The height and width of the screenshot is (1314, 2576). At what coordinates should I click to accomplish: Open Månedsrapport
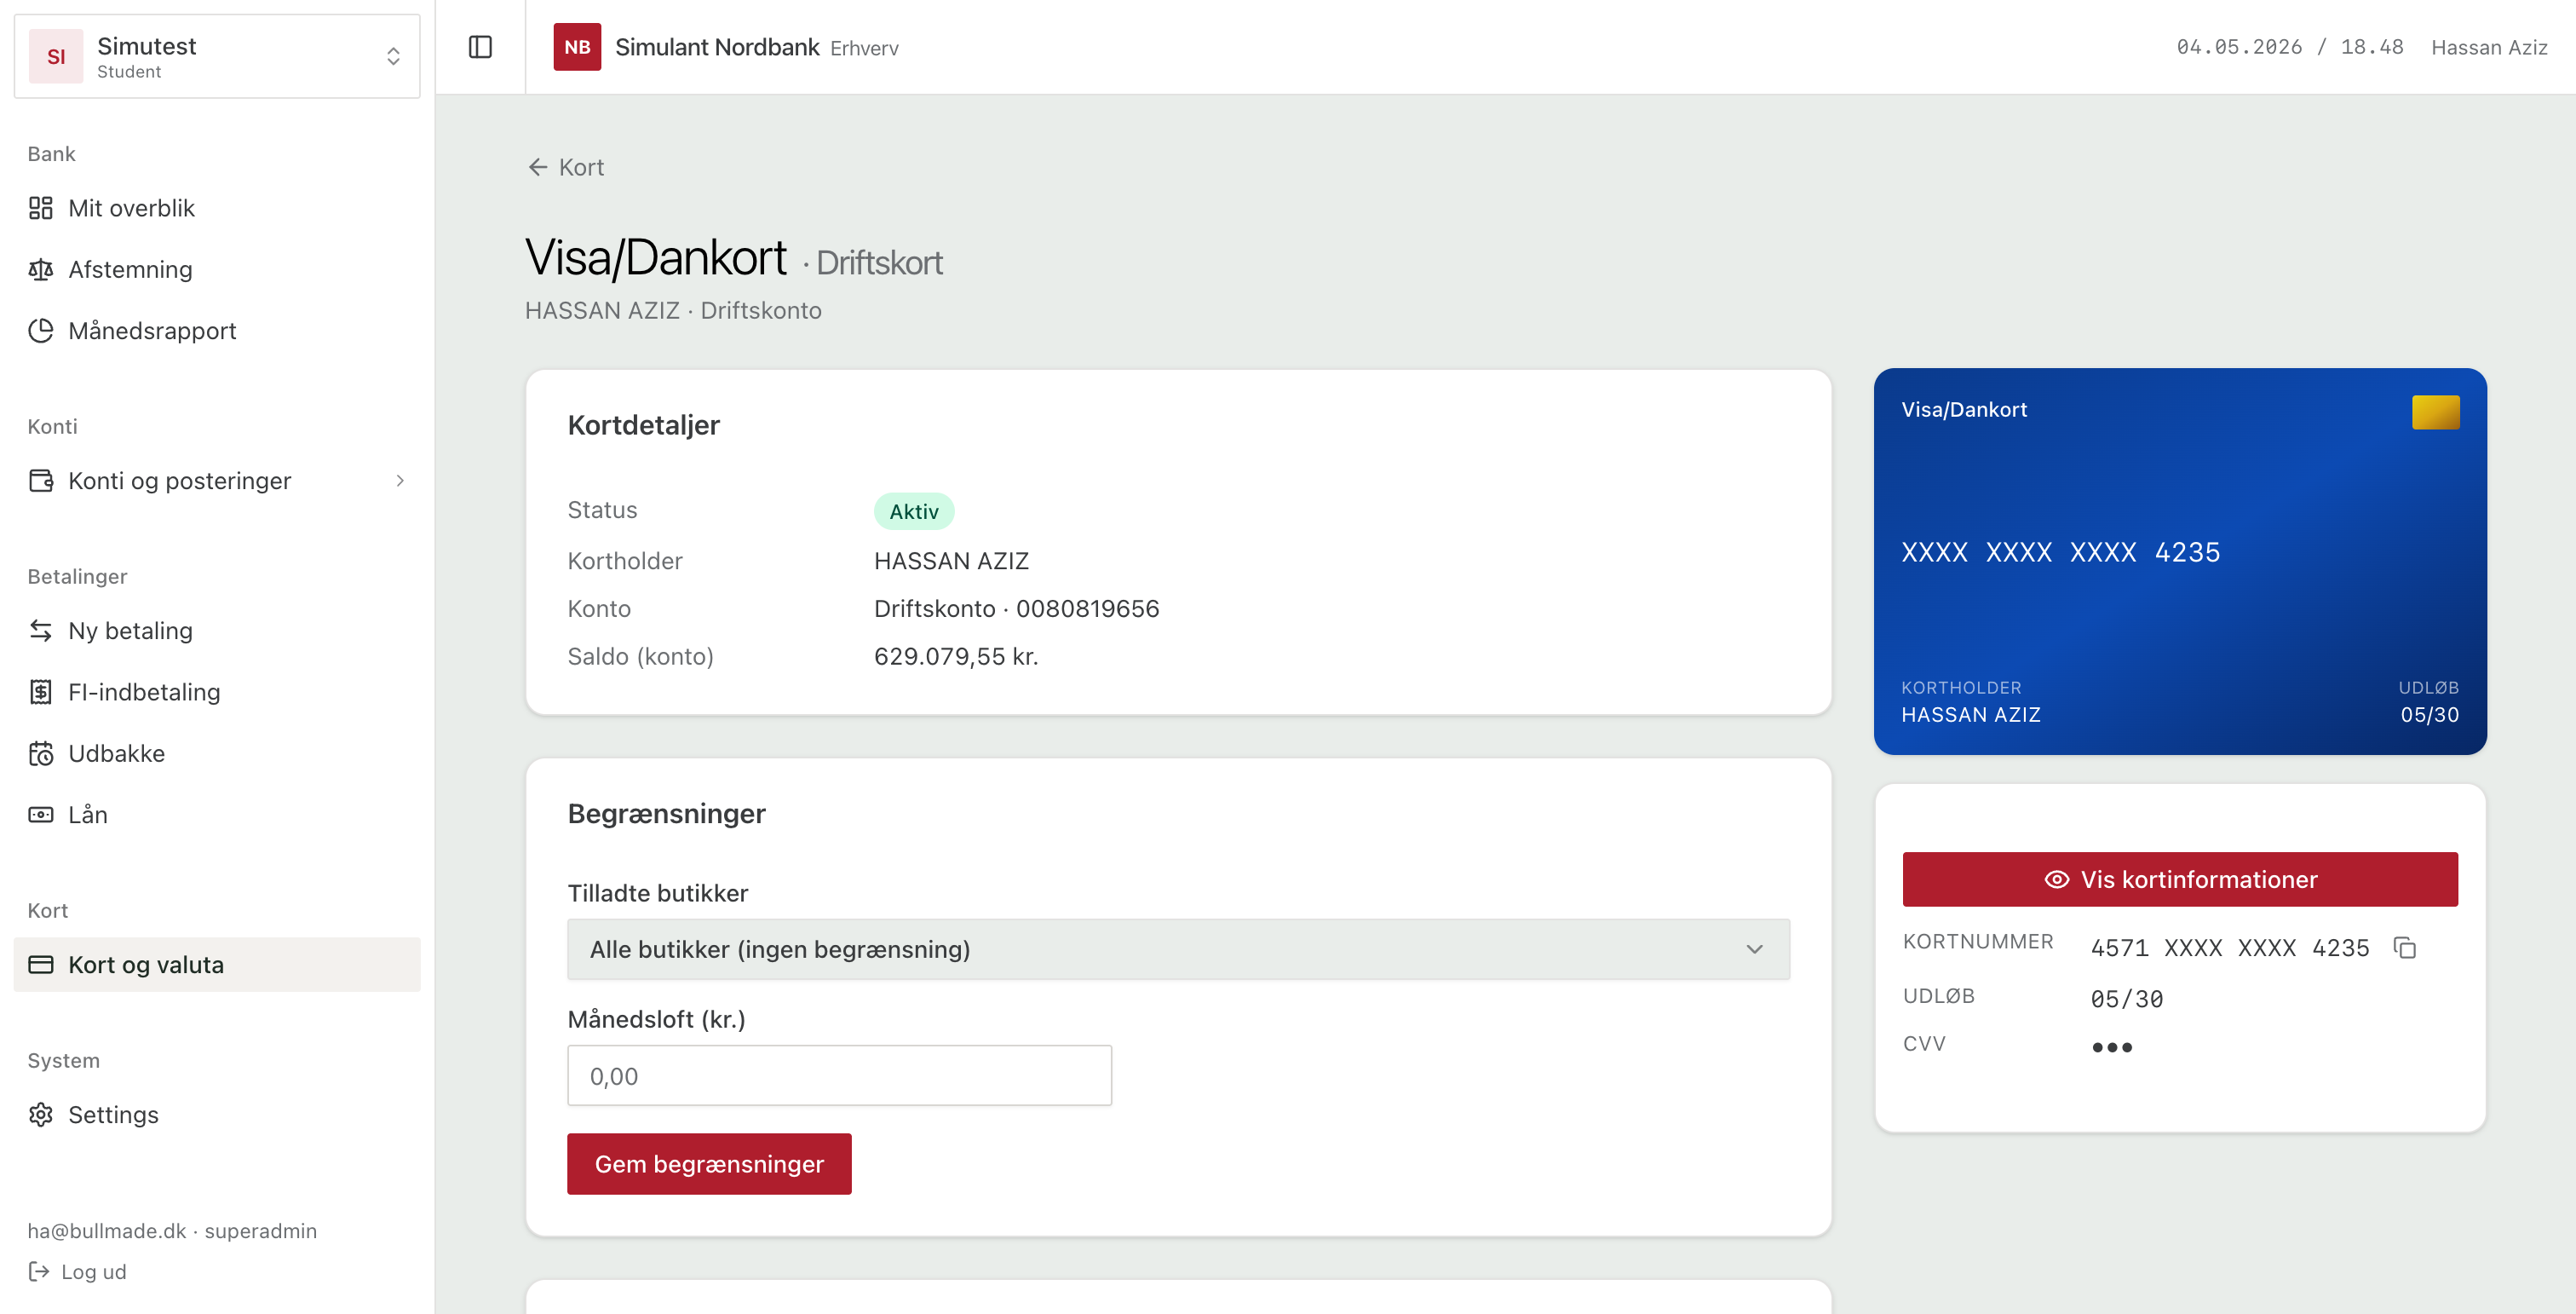pyautogui.click(x=217, y=330)
